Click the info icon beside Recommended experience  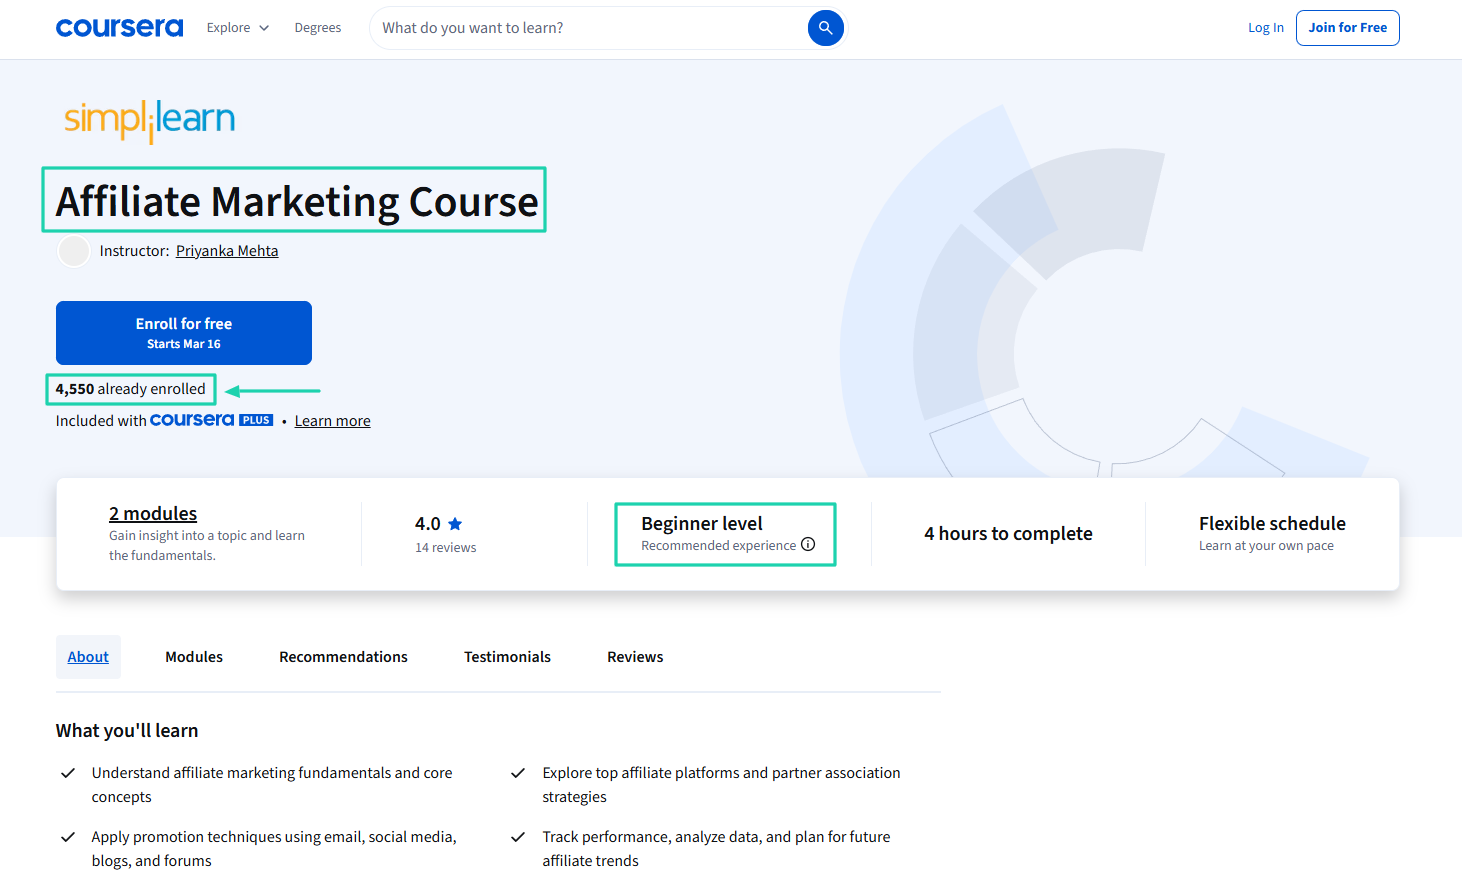point(808,545)
